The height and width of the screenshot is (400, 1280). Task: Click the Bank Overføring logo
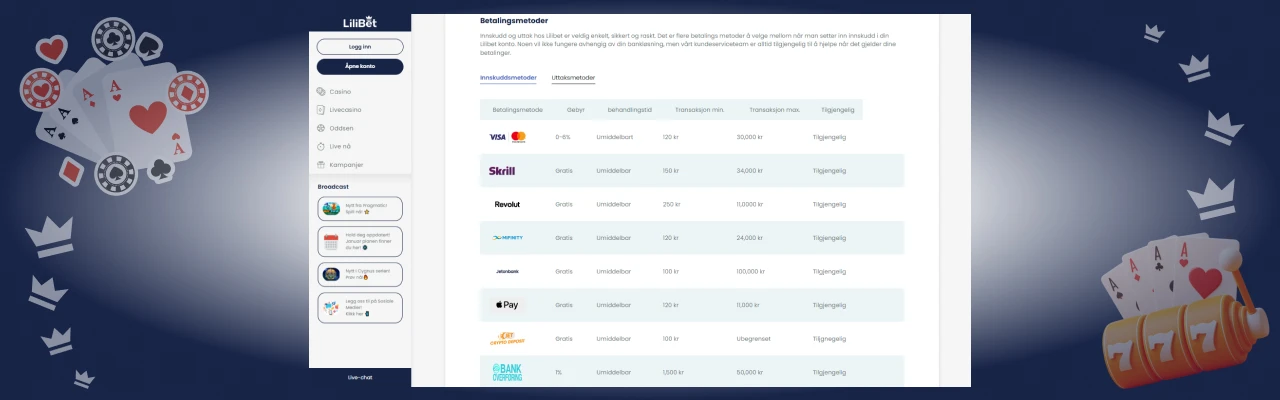pos(507,372)
